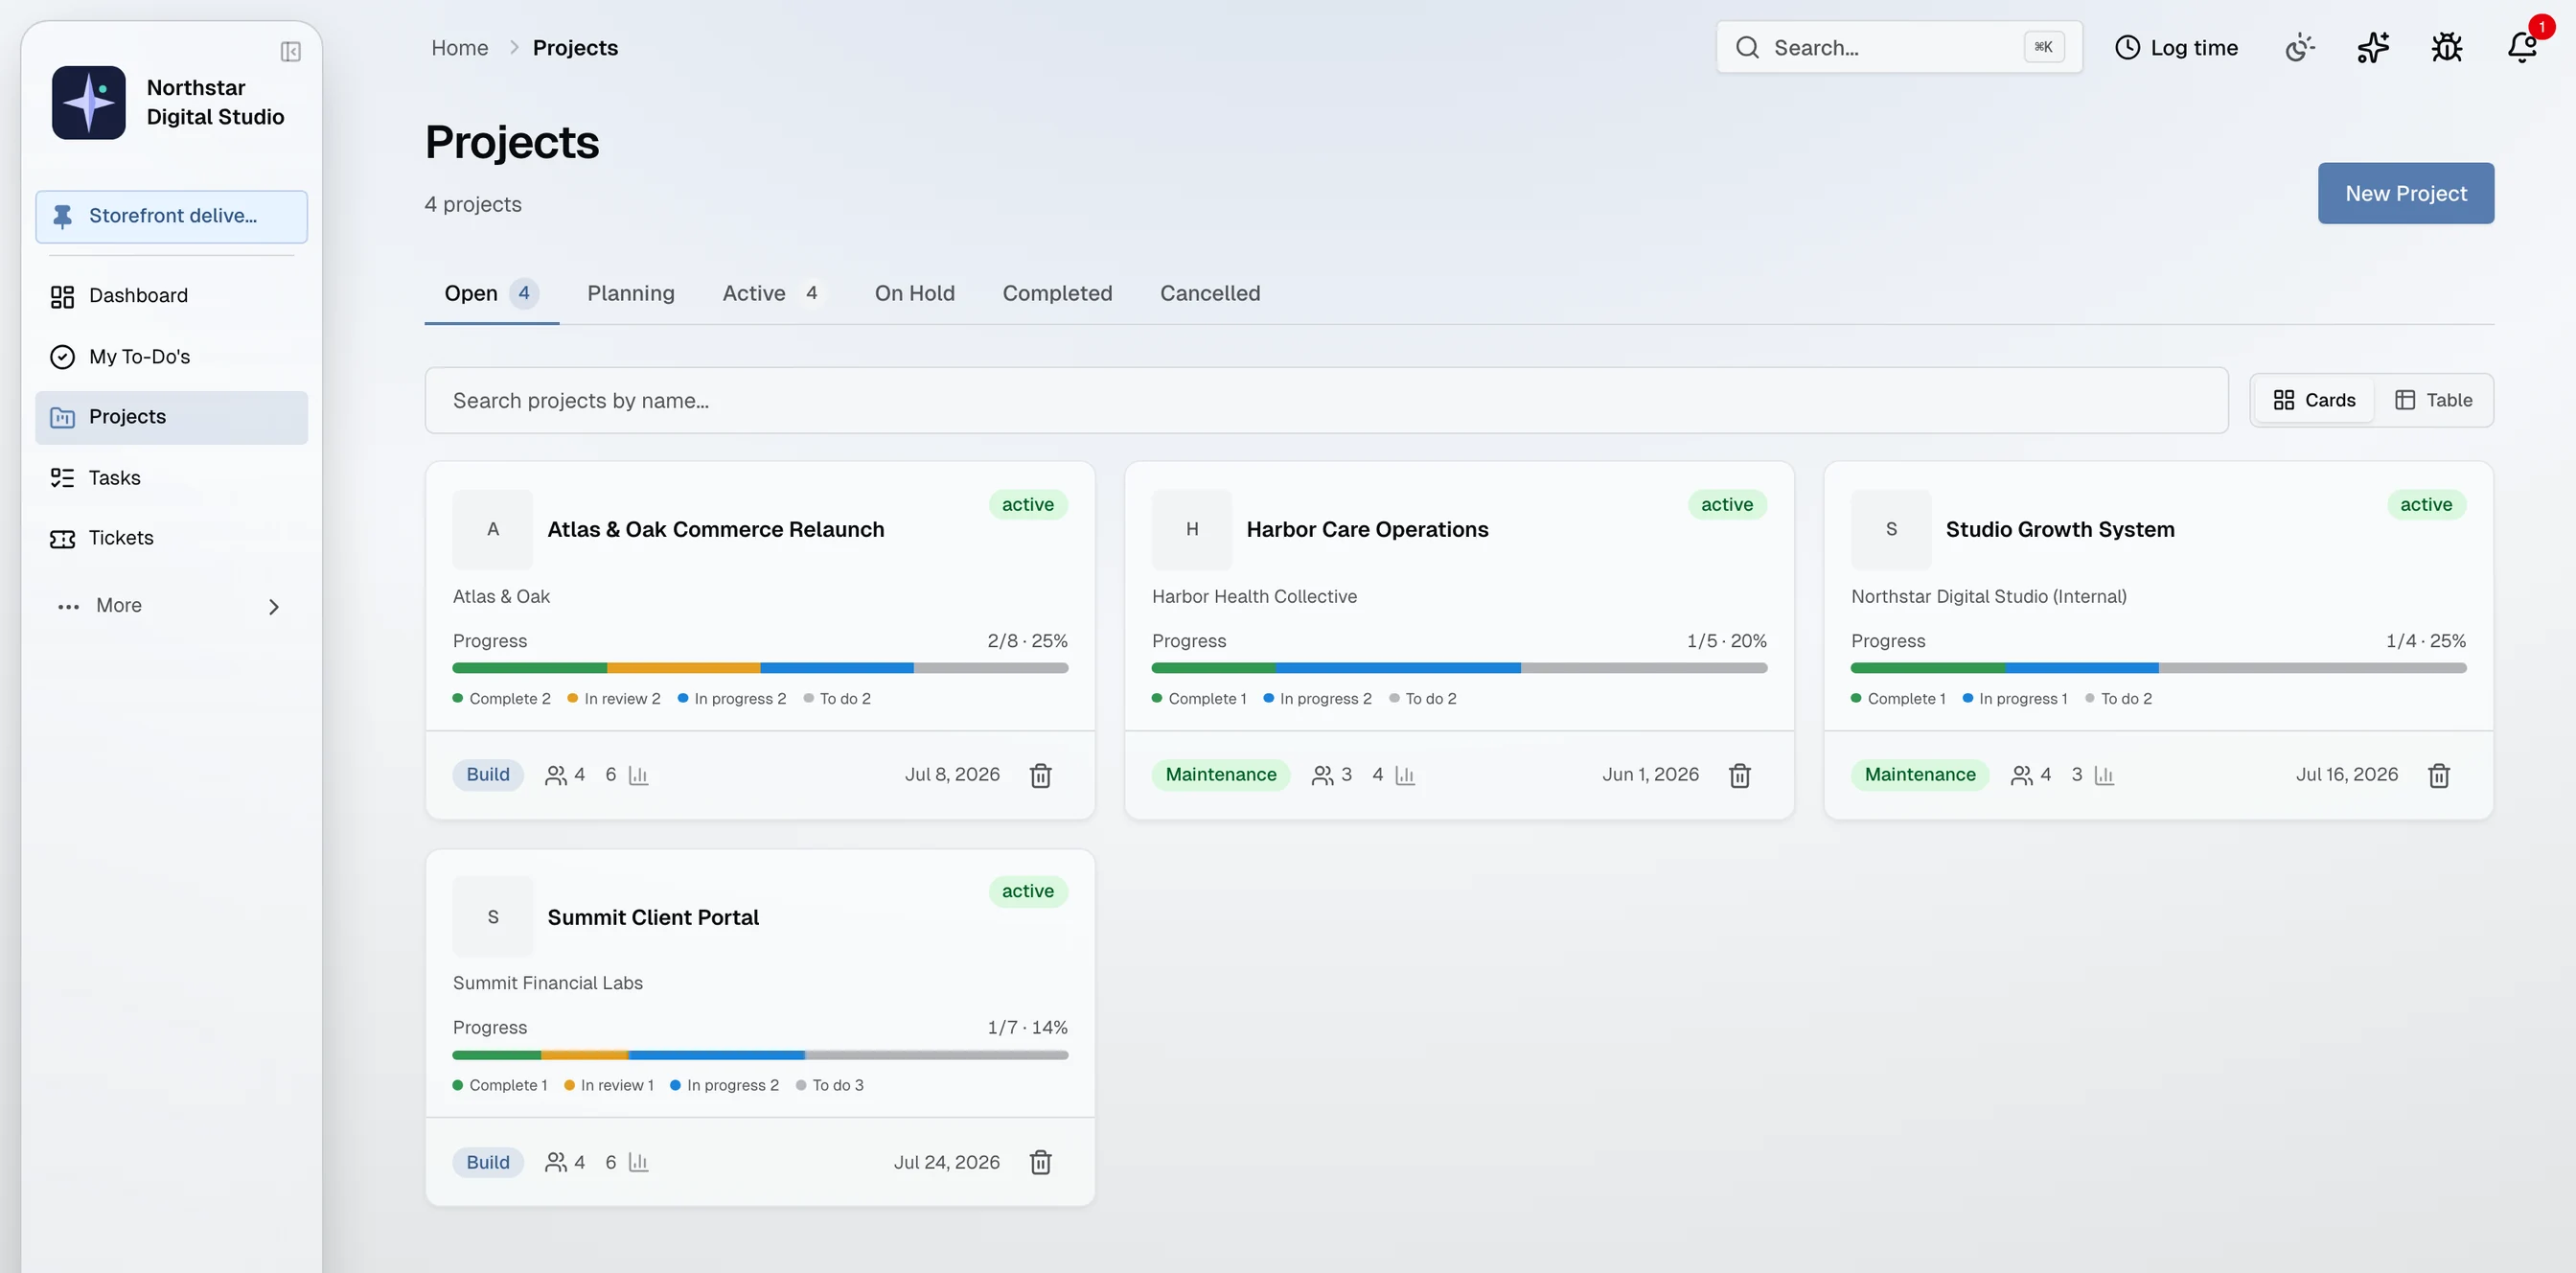Click chart icon on Summit Client card
Image resolution: width=2576 pixels, height=1273 pixels.
pyautogui.click(x=638, y=1162)
